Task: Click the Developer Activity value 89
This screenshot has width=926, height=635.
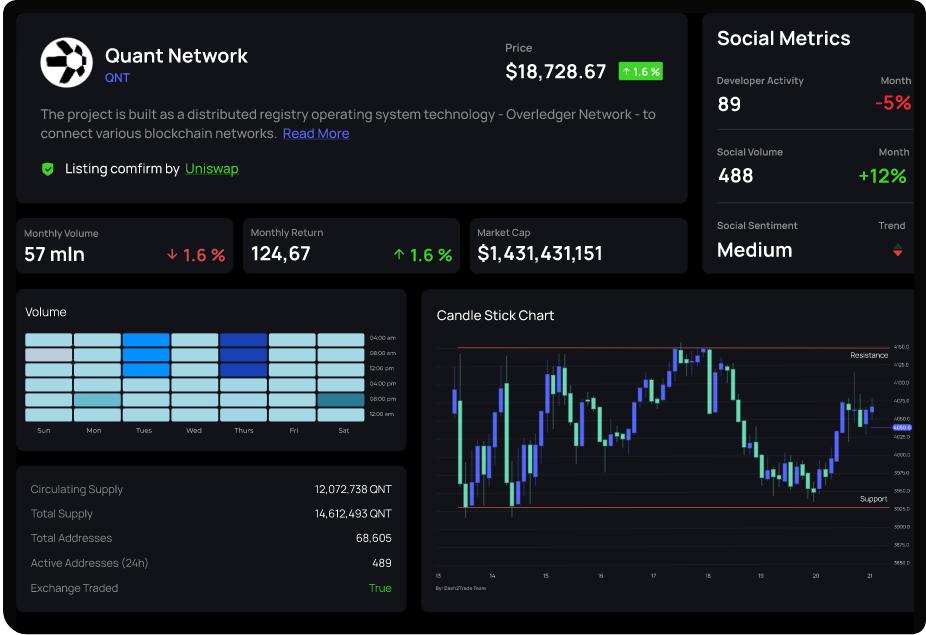Action: click(x=729, y=105)
